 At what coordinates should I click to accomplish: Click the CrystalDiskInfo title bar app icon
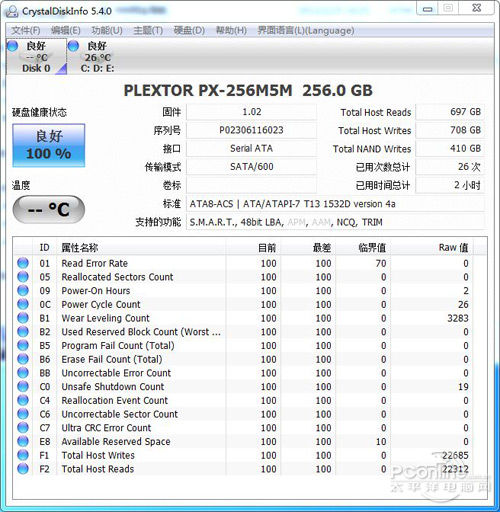click(12, 11)
